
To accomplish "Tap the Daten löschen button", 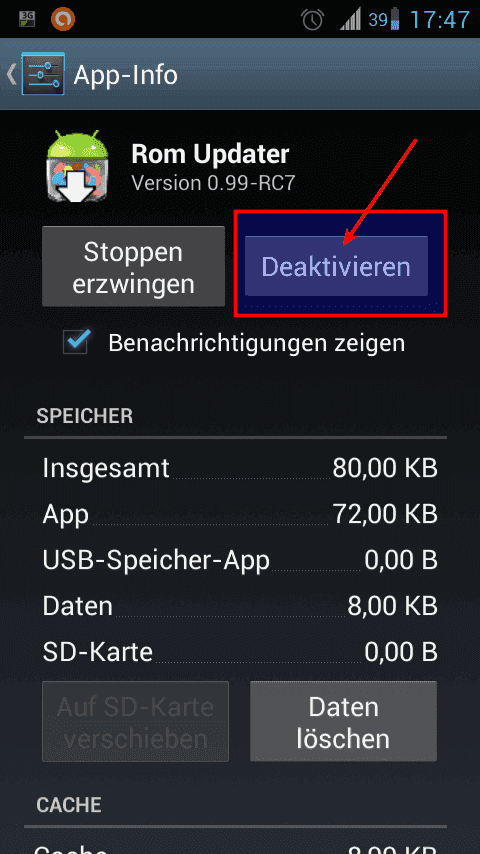I will (x=343, y=721).
